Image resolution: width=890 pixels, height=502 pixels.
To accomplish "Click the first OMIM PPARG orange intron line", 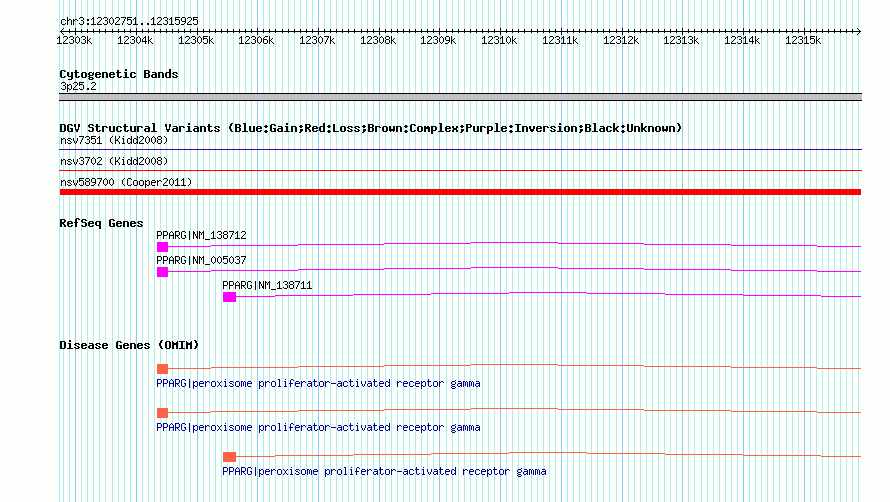I will coord(515,365).
